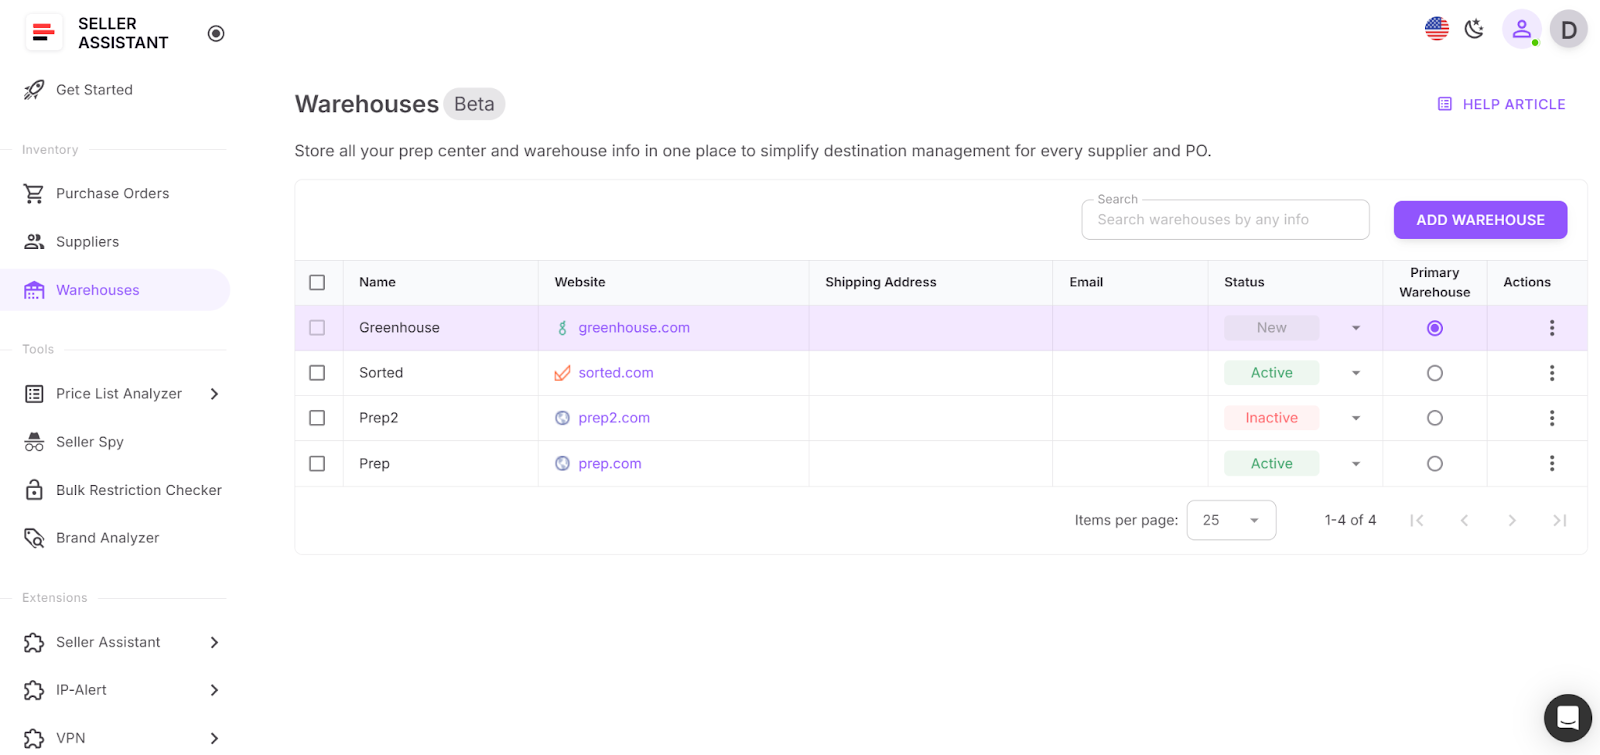Screen dimensions: 1600x755
Task: Open the chat support bubble icon
Action: [x=1567, y=717]
